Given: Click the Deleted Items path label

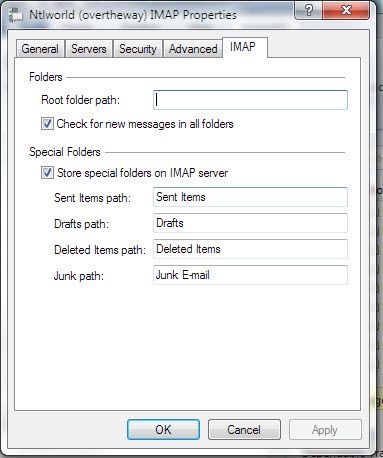Looking at the screenshot, I should [100, 250].
